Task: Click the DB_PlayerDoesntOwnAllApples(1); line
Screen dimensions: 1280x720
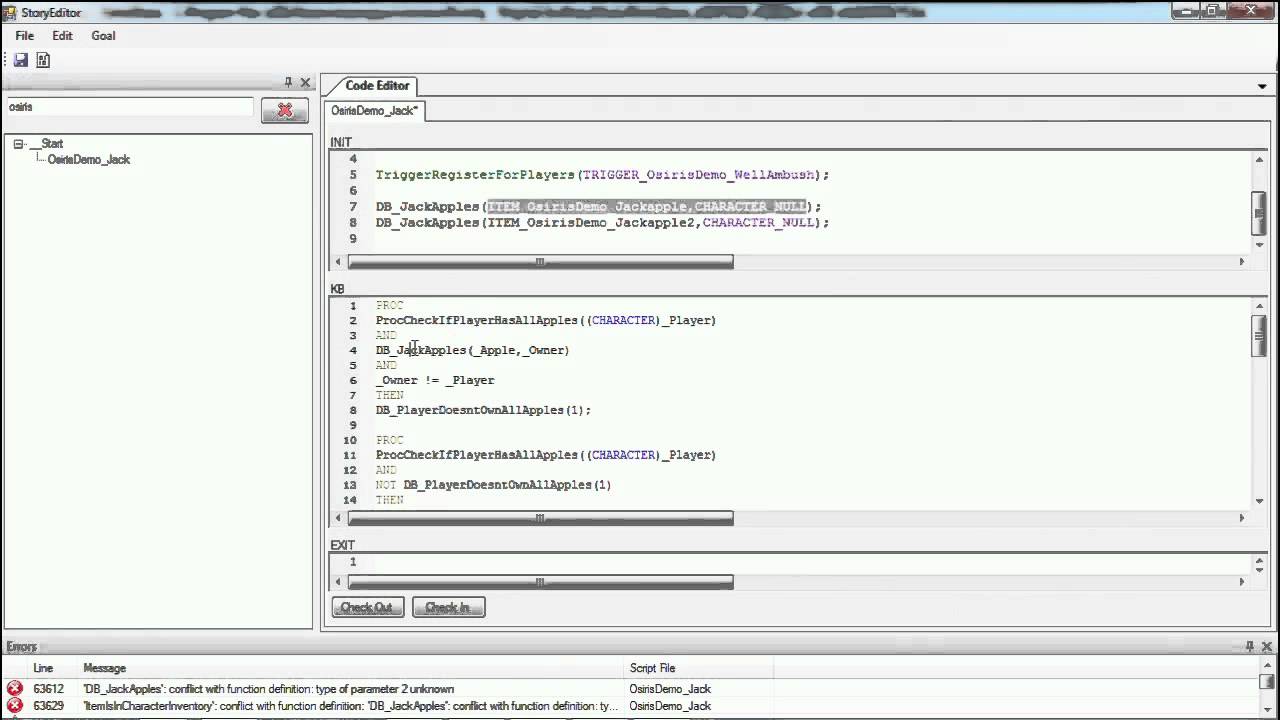Action: (x=483, y=410)
